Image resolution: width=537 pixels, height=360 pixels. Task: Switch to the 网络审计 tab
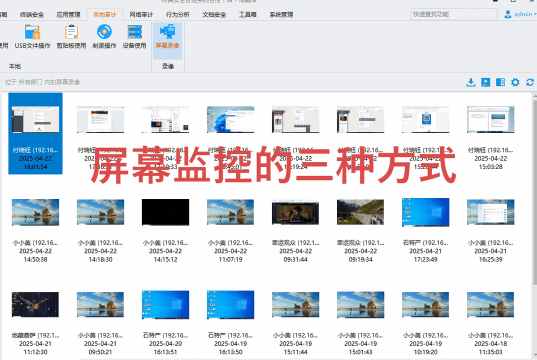click(x=141, y=14)
